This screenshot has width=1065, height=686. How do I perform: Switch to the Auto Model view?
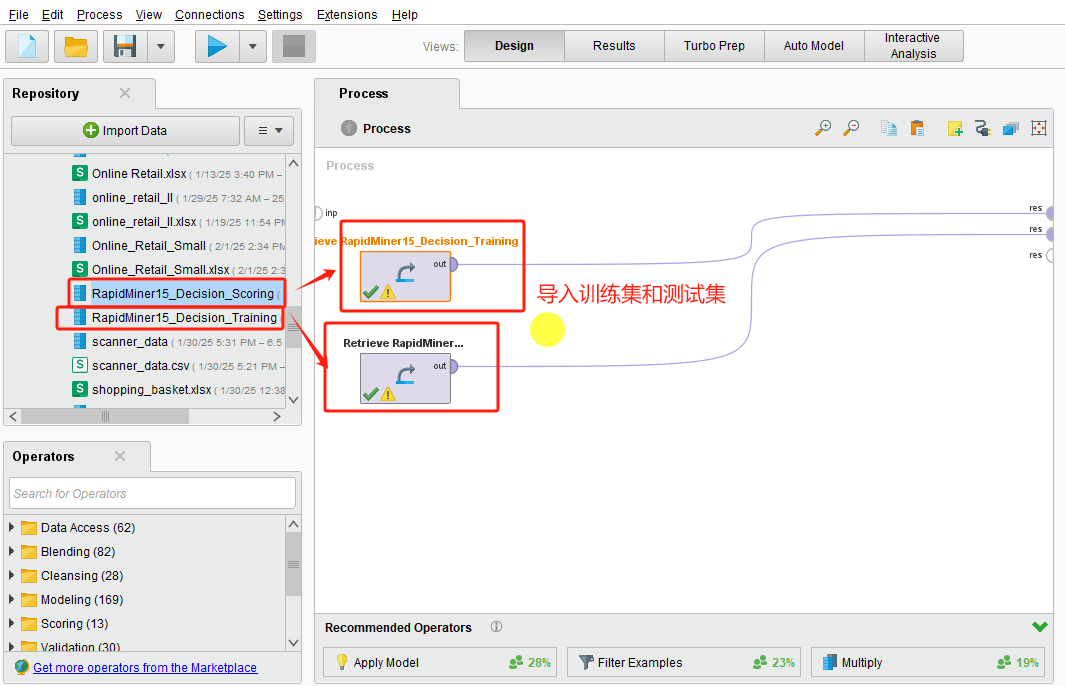[x=814, y=46]
